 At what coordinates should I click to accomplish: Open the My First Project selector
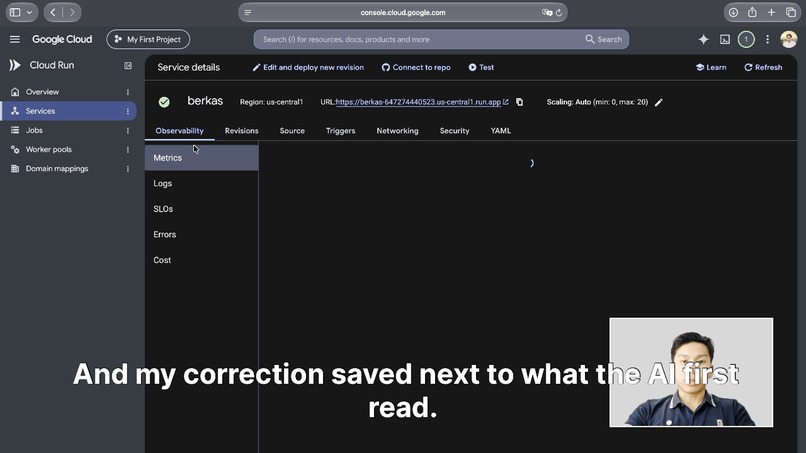click(x=148, y=39)
